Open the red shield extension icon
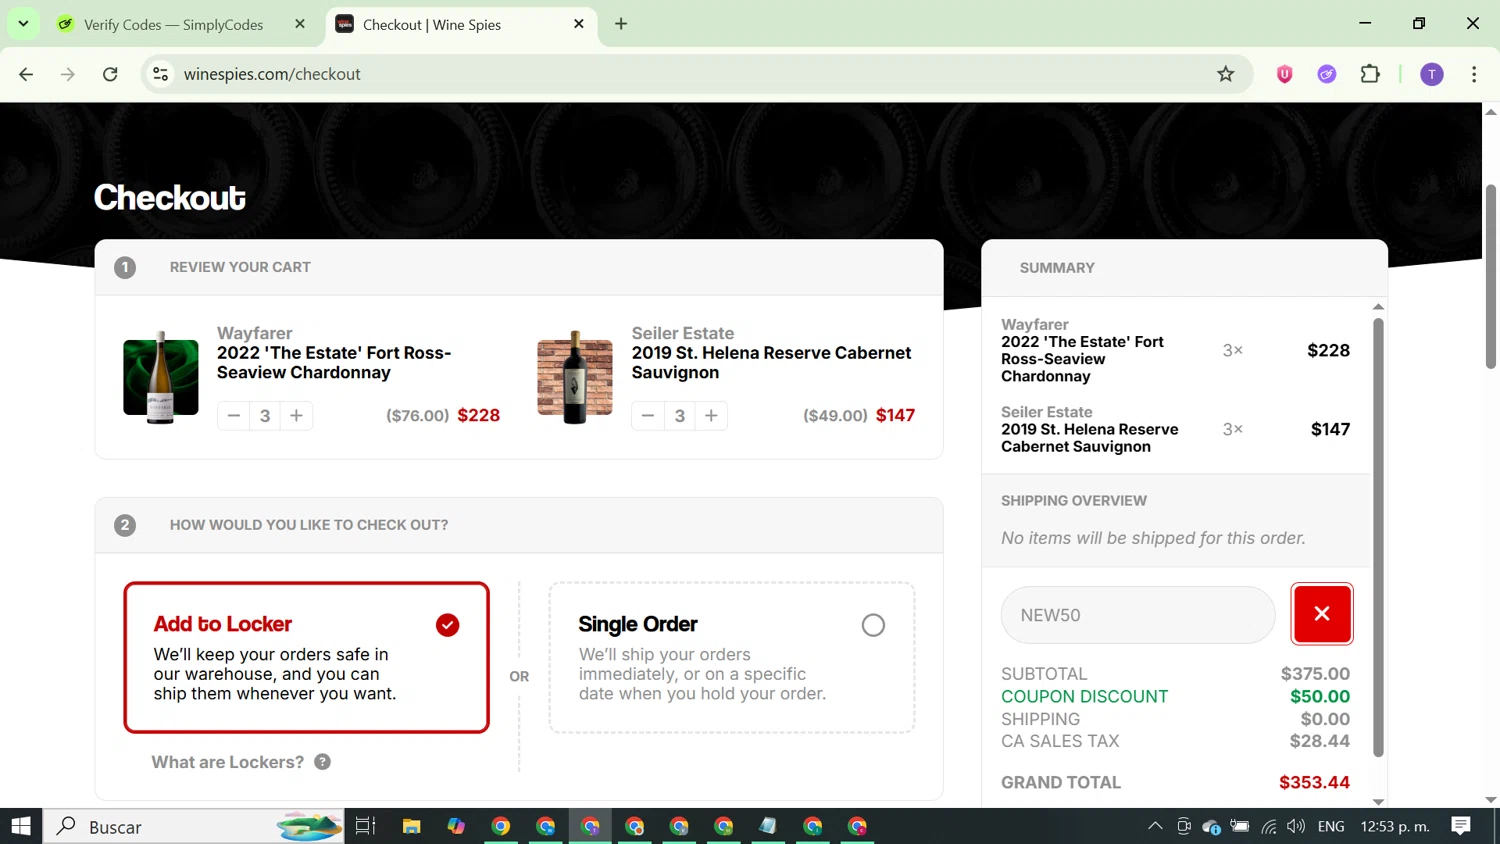This screenshot has height=844, width=1500. tap(1285, 74)
